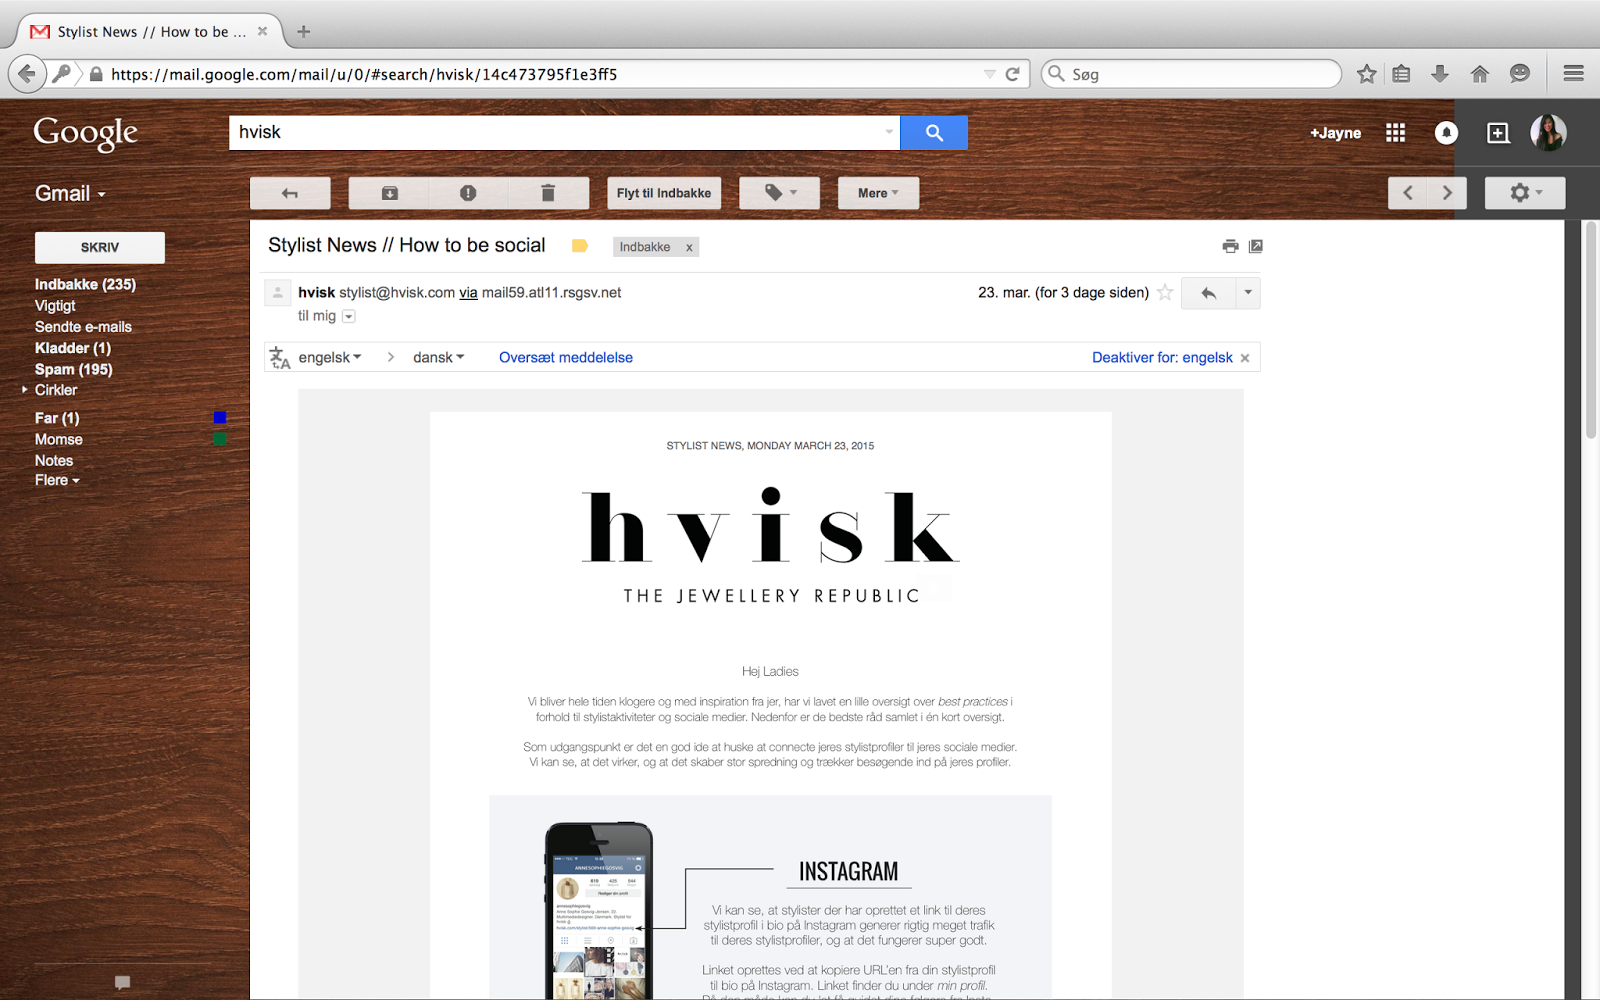Open a new browser tab

point(304,32)
